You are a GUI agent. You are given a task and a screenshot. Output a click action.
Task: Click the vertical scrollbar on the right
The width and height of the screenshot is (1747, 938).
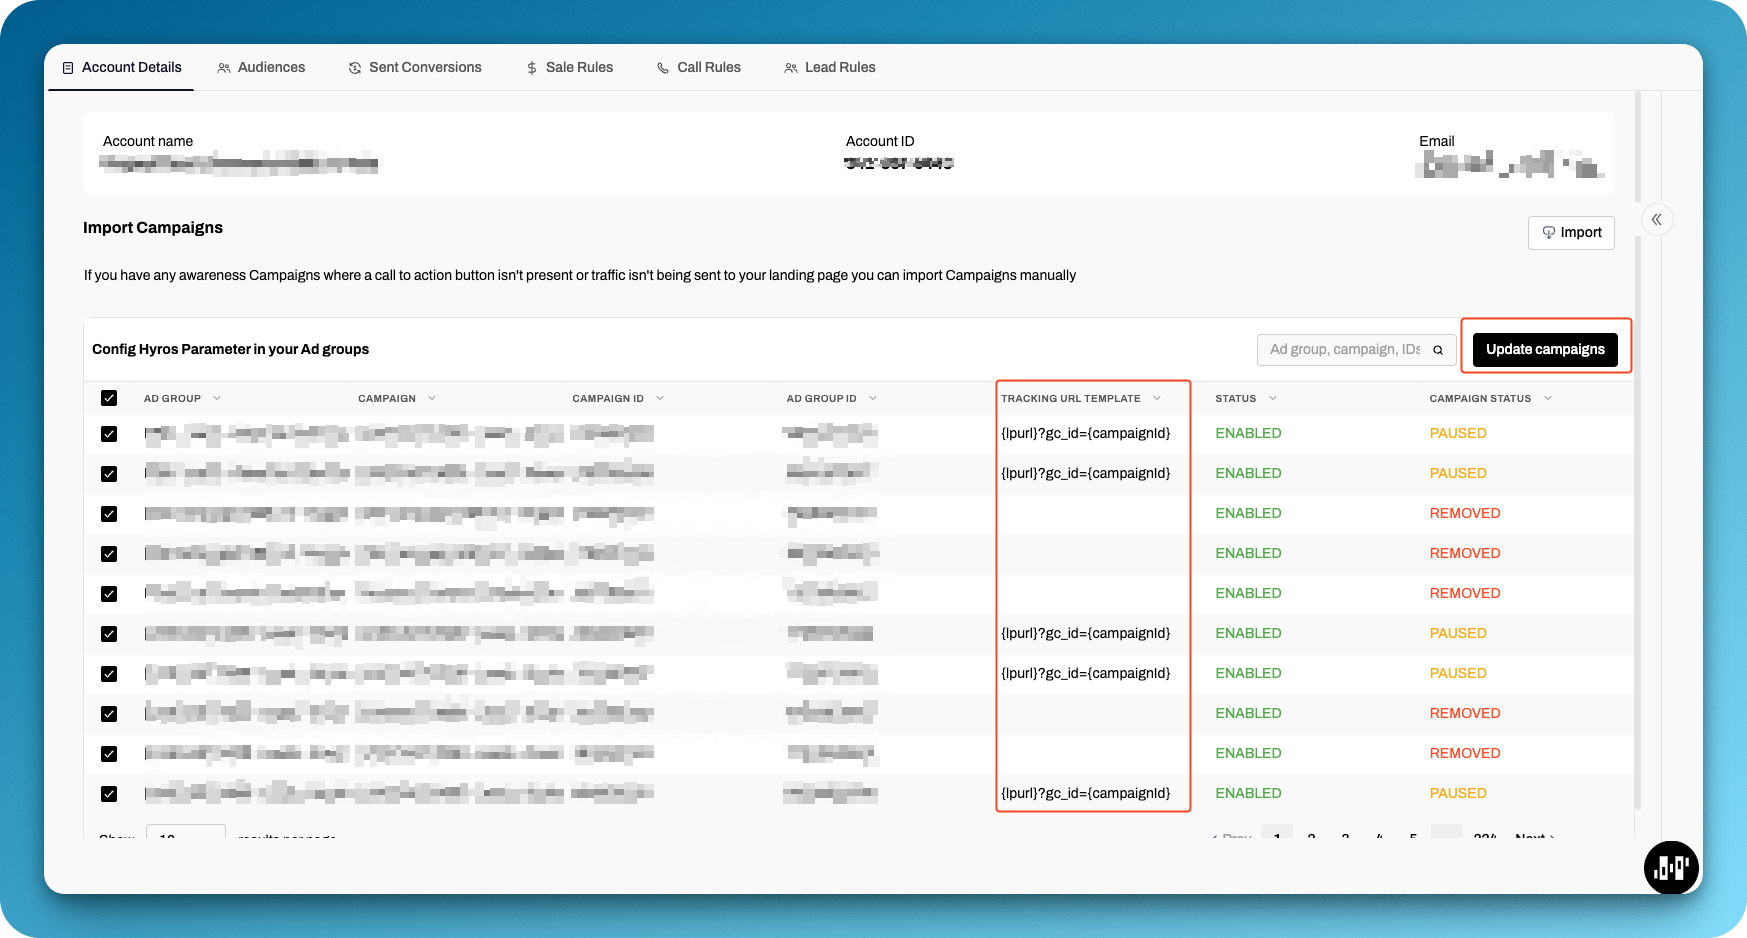click(x=1637, y=450)
